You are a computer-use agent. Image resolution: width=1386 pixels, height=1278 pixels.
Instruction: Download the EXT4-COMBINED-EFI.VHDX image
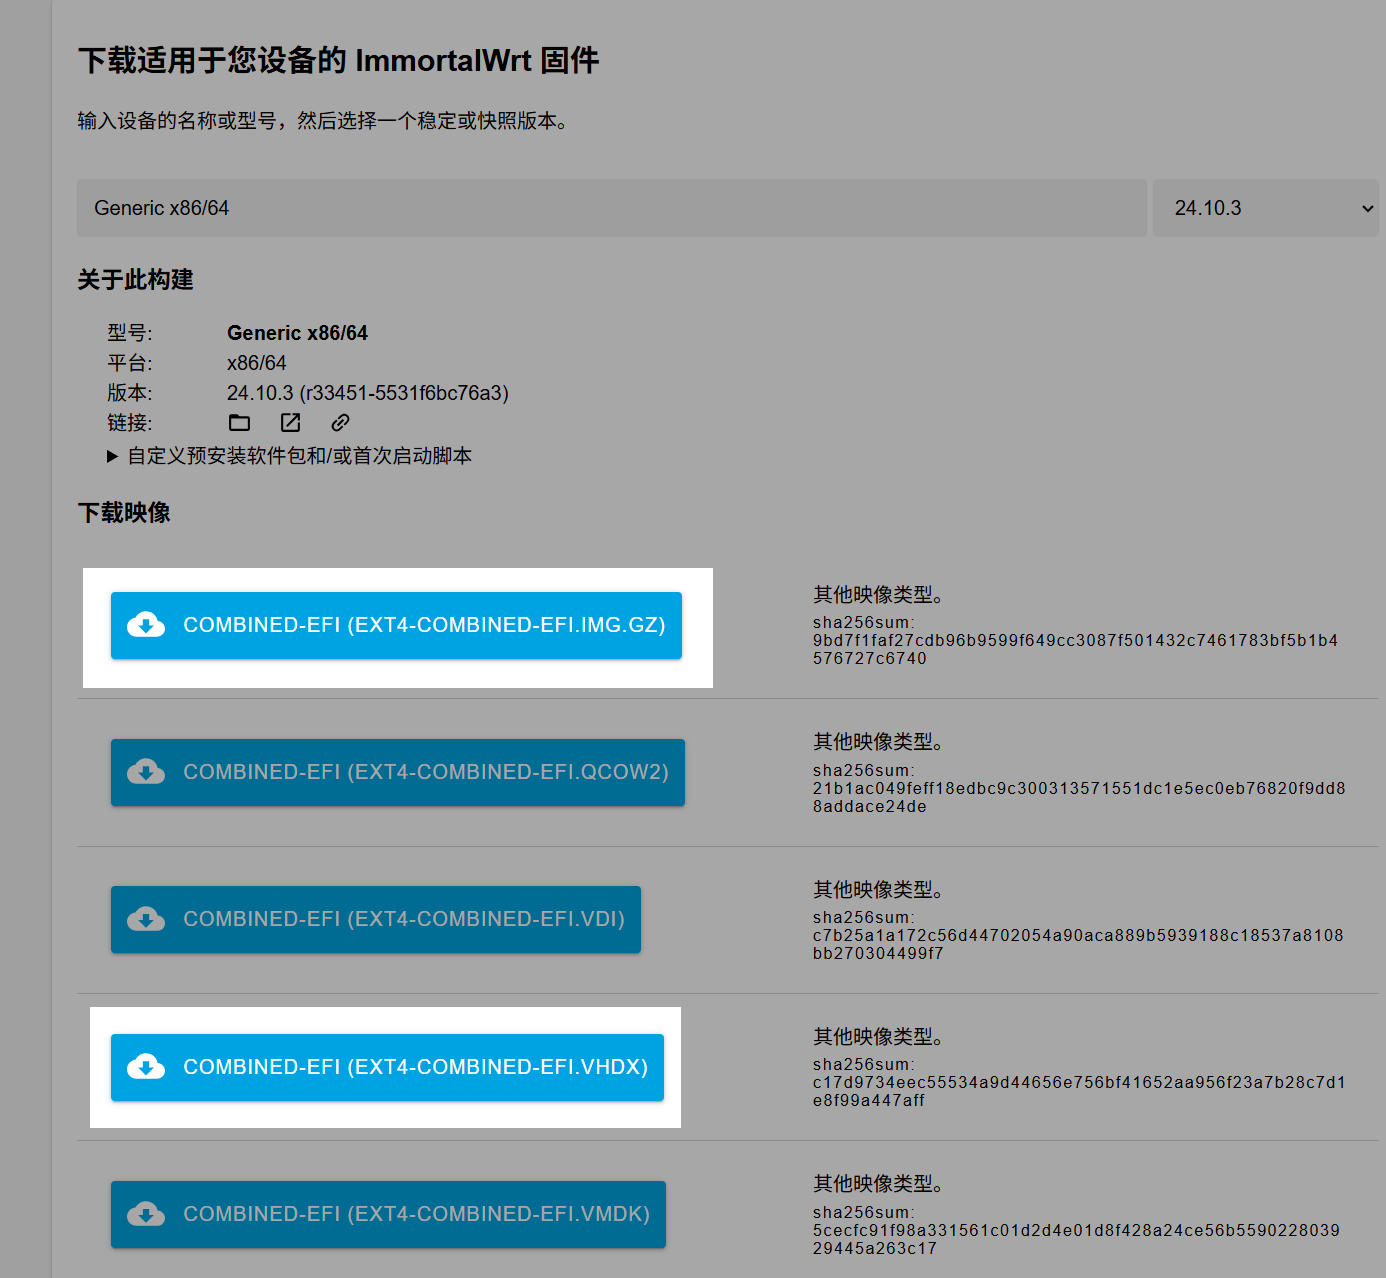click(415, 1067)
